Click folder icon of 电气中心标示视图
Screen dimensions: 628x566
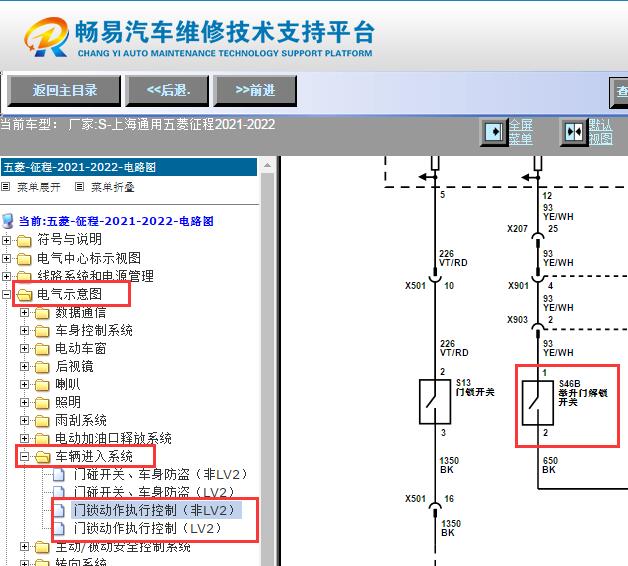[x=24, y=259]
